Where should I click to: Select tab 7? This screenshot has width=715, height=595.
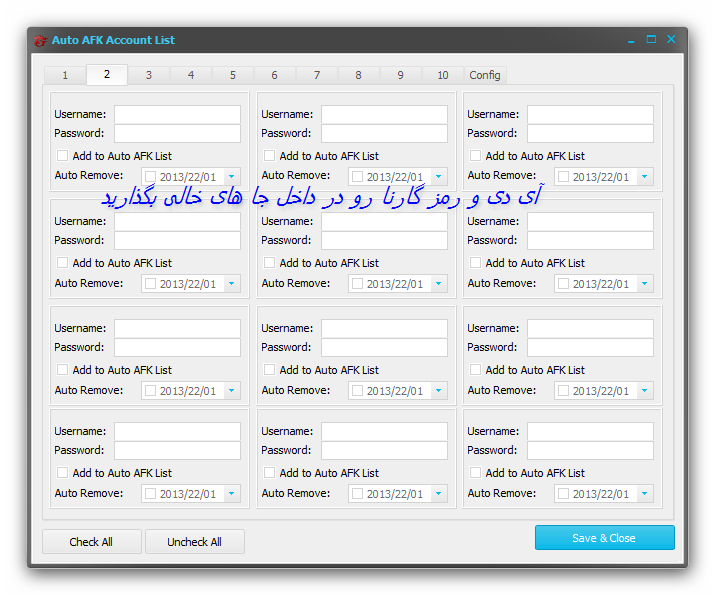[316, 75]
